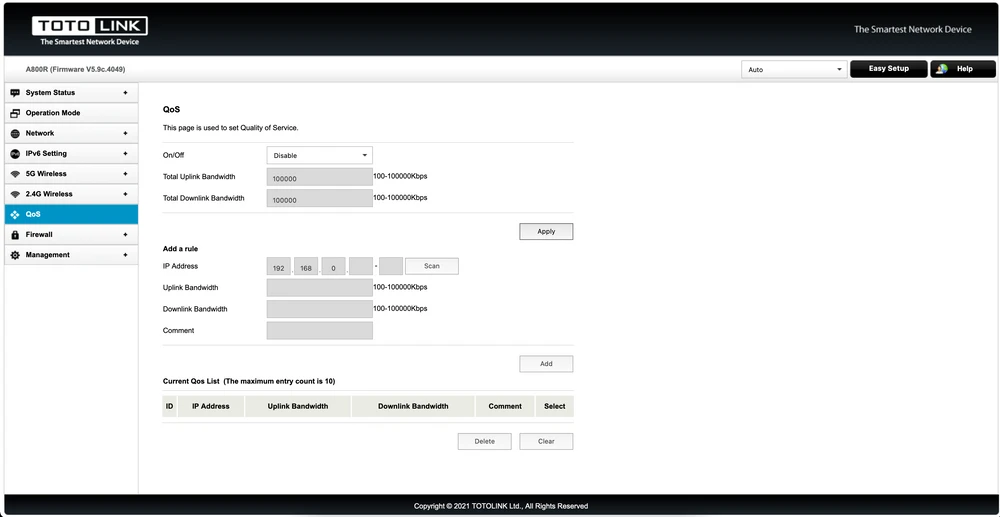This screenshot has width=1000, height=517.
Task: Click the Firewall padlock icon
Action: [15, 235]
